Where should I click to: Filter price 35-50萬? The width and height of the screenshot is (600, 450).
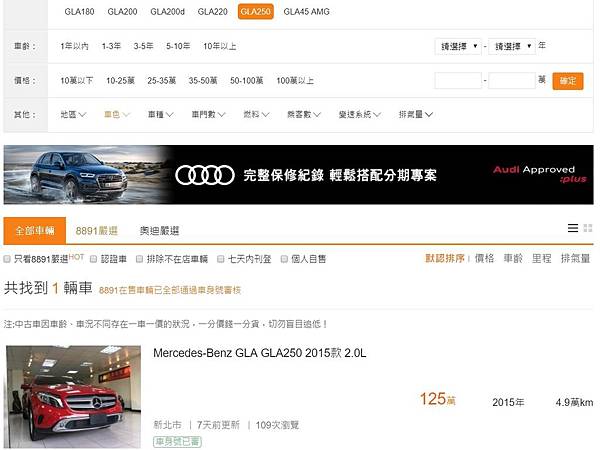click(203, 81)
